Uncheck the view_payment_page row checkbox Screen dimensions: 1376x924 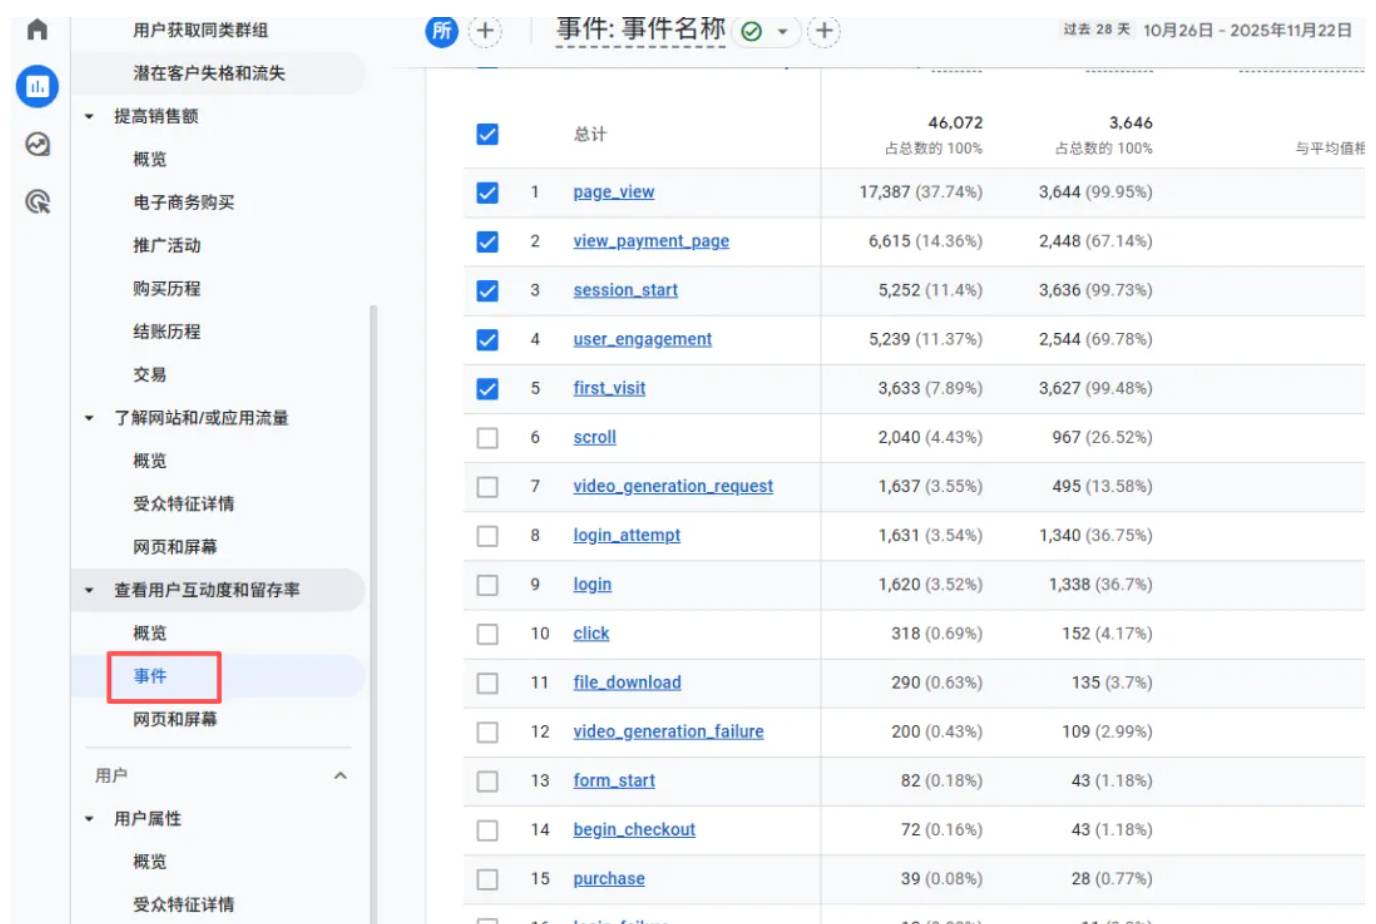coord(487,241)
